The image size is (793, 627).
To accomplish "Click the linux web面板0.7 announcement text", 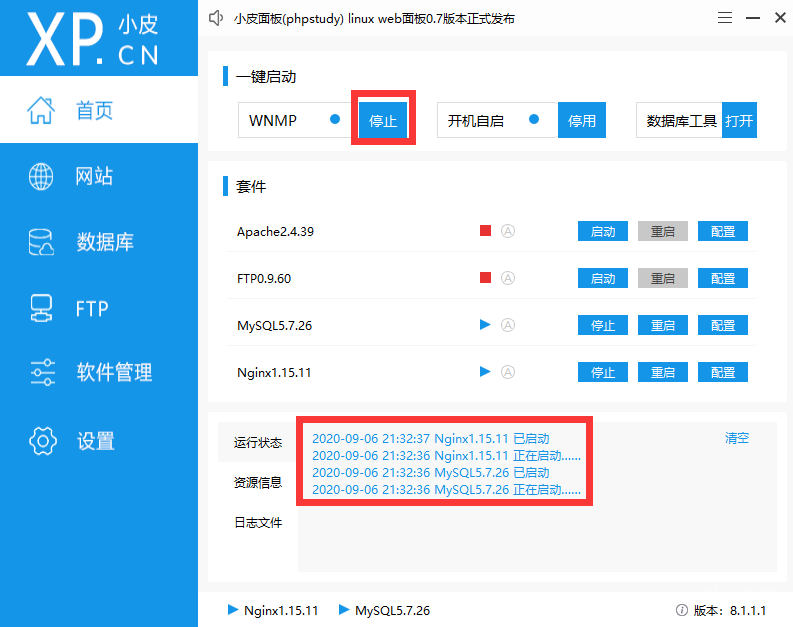I will click(x=374, y=19).
